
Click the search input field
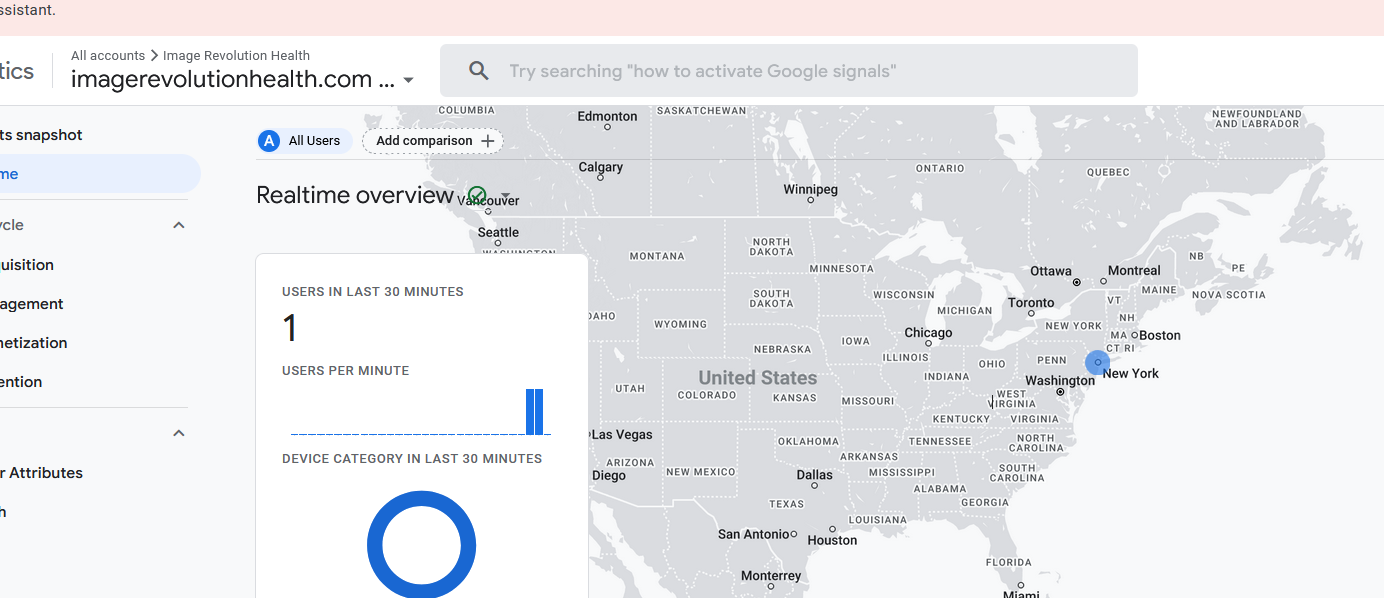click(788, 71)
